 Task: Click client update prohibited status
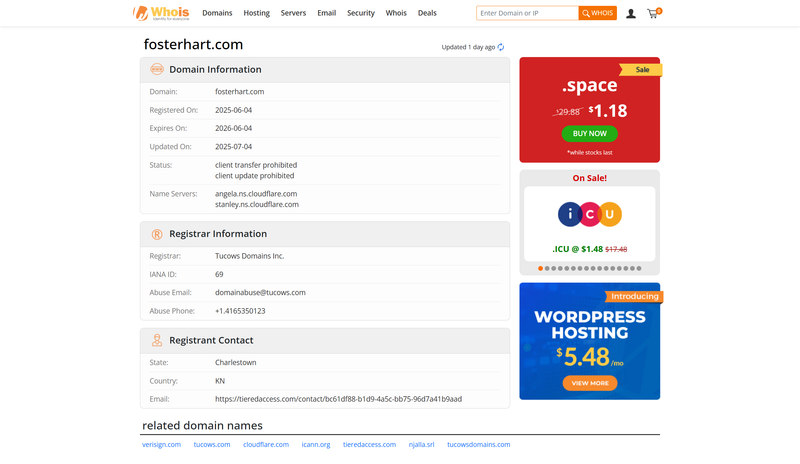pos(255,176)
